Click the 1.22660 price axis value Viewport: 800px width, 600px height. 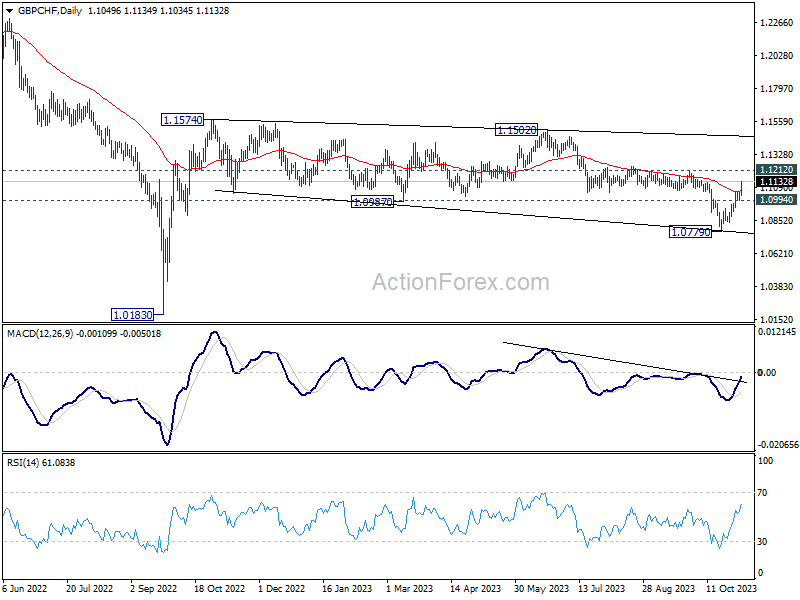tap(777, 22)
